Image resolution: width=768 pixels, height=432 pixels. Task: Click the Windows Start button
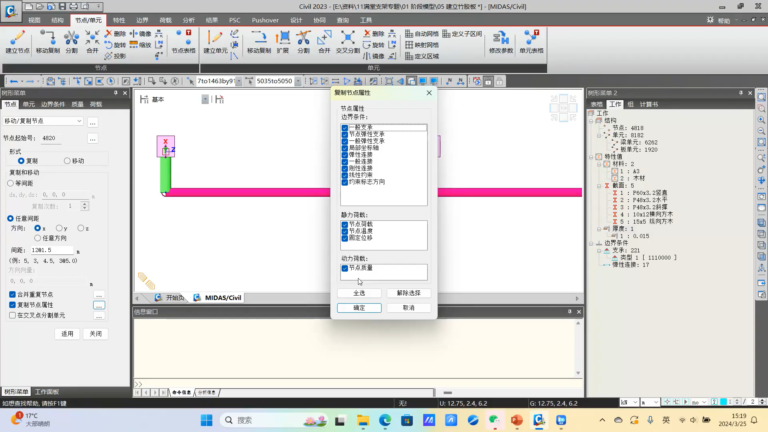206,420
